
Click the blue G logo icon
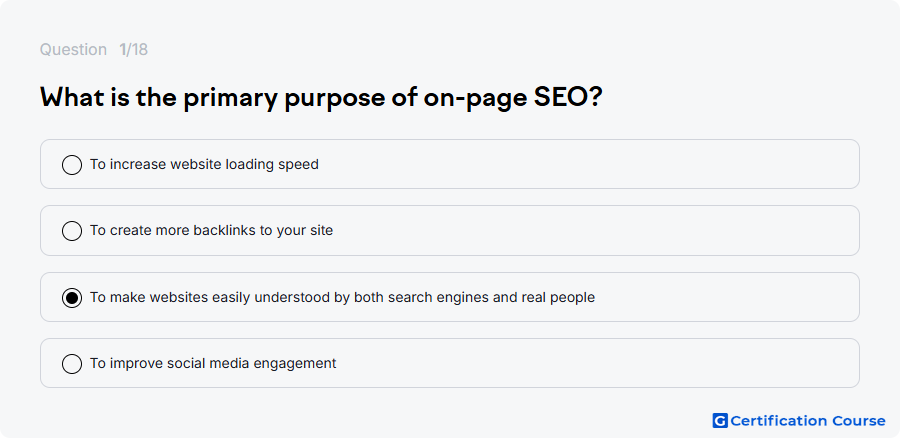tap(720, 421)
